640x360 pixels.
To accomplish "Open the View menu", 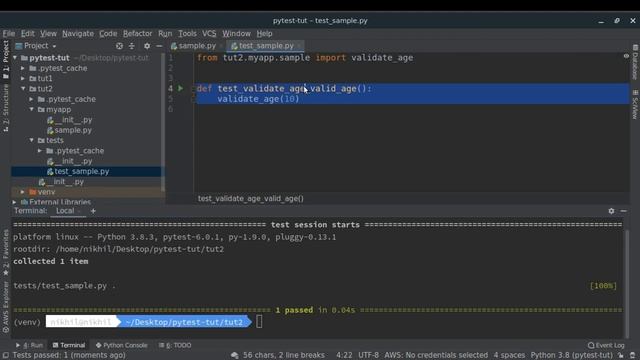I will point(48,33).
